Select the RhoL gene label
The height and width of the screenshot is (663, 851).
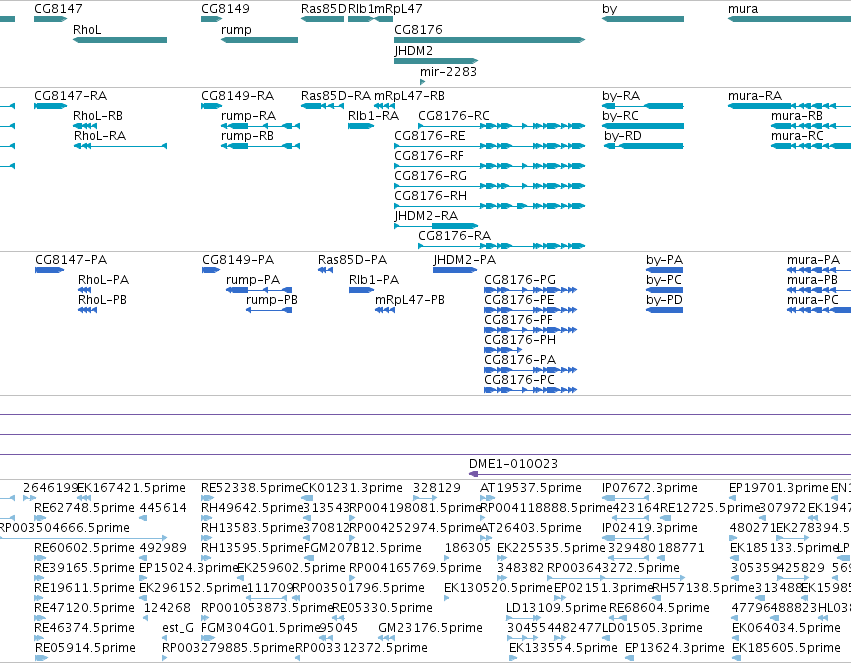click(x=87, y=30)
